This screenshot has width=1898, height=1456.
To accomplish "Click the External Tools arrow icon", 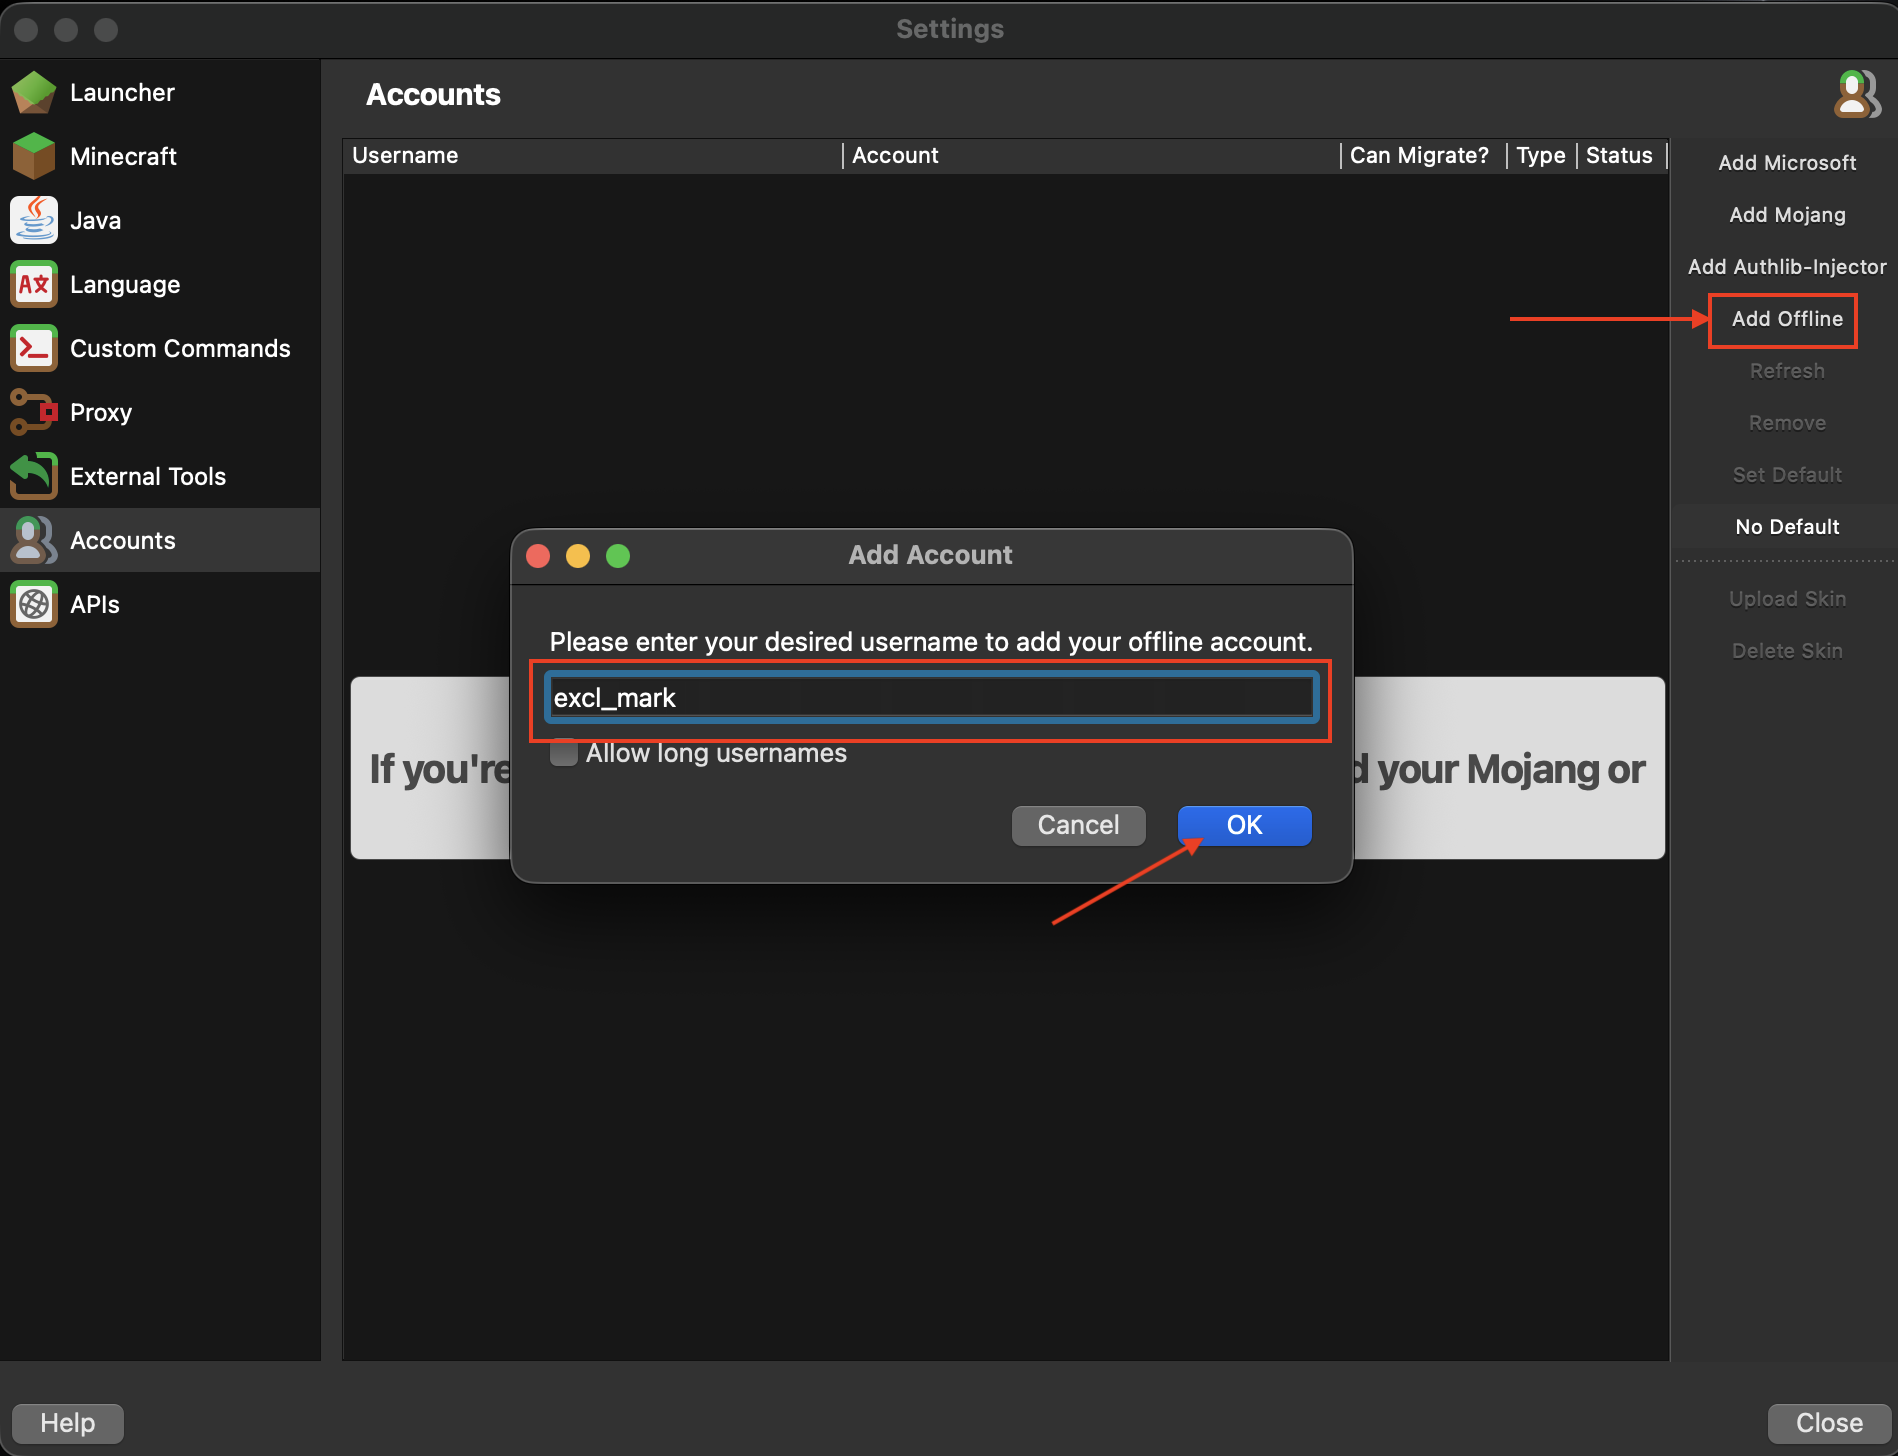I will [34, 476].
